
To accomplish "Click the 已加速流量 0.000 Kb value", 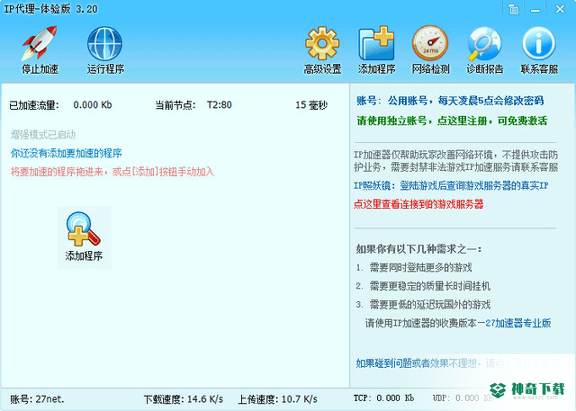I will [x=93, y=105].
